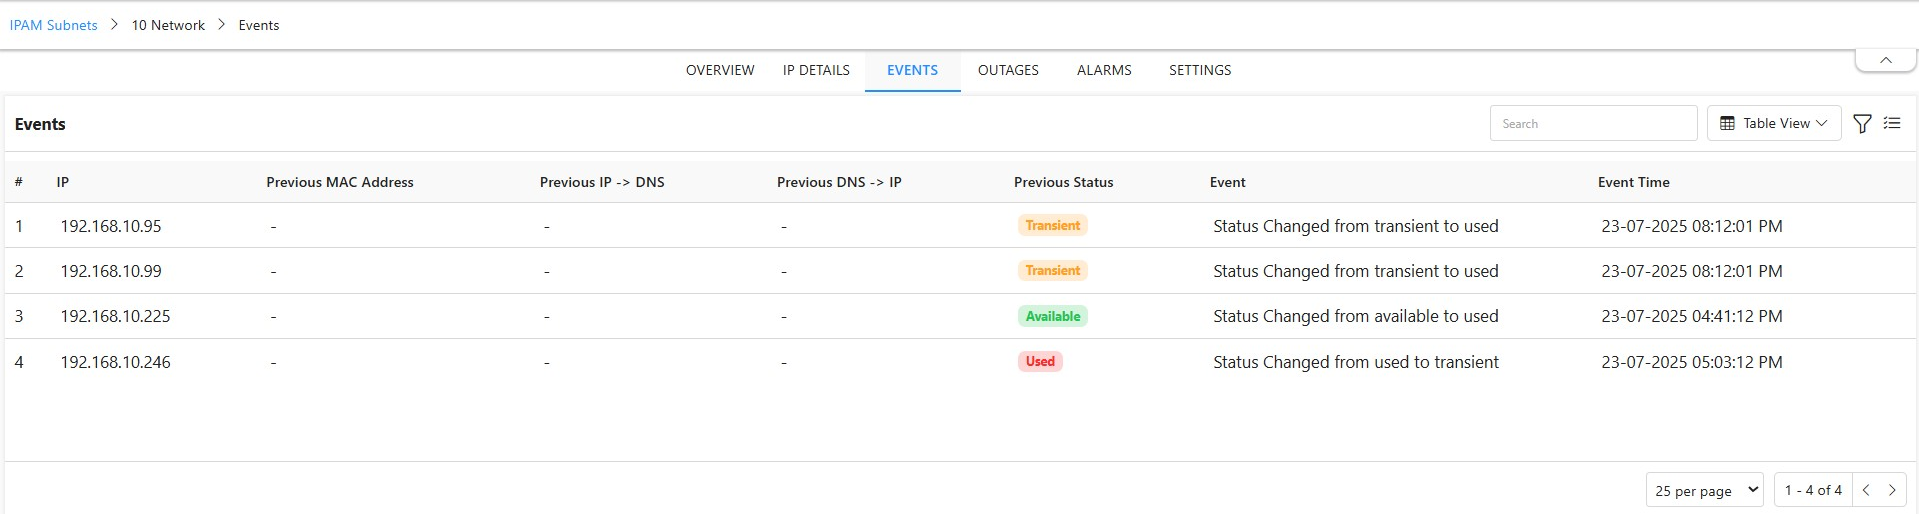
Task: Click the green Available status badge
Action: [1053, 316]
